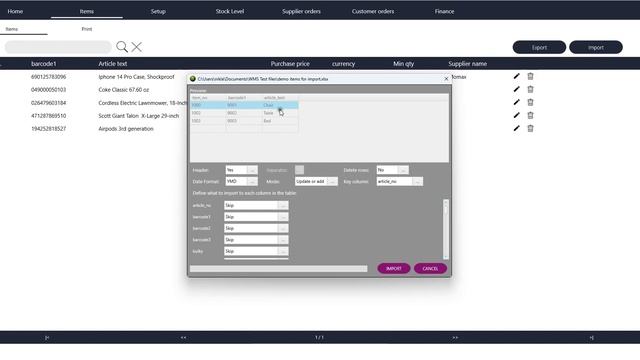Click barcode 026479603184
The height and width of the screenshot is (360, 640).
tap(49, 103)
